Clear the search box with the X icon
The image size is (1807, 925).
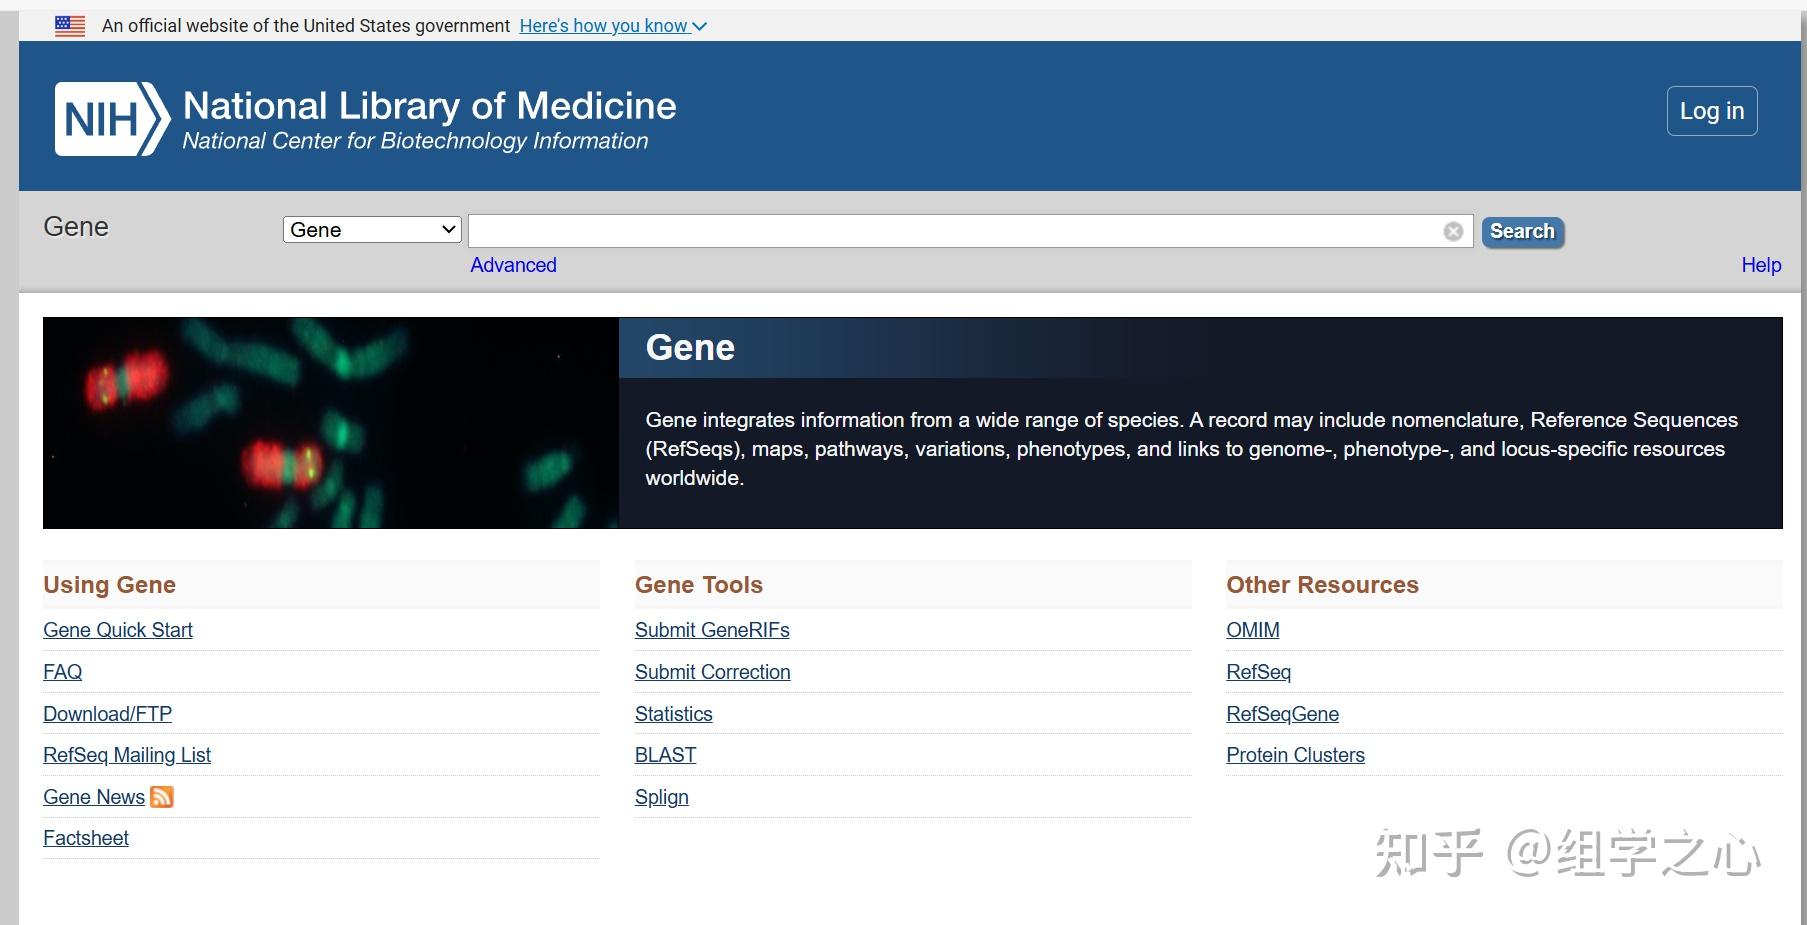[x=1453, y=232]
